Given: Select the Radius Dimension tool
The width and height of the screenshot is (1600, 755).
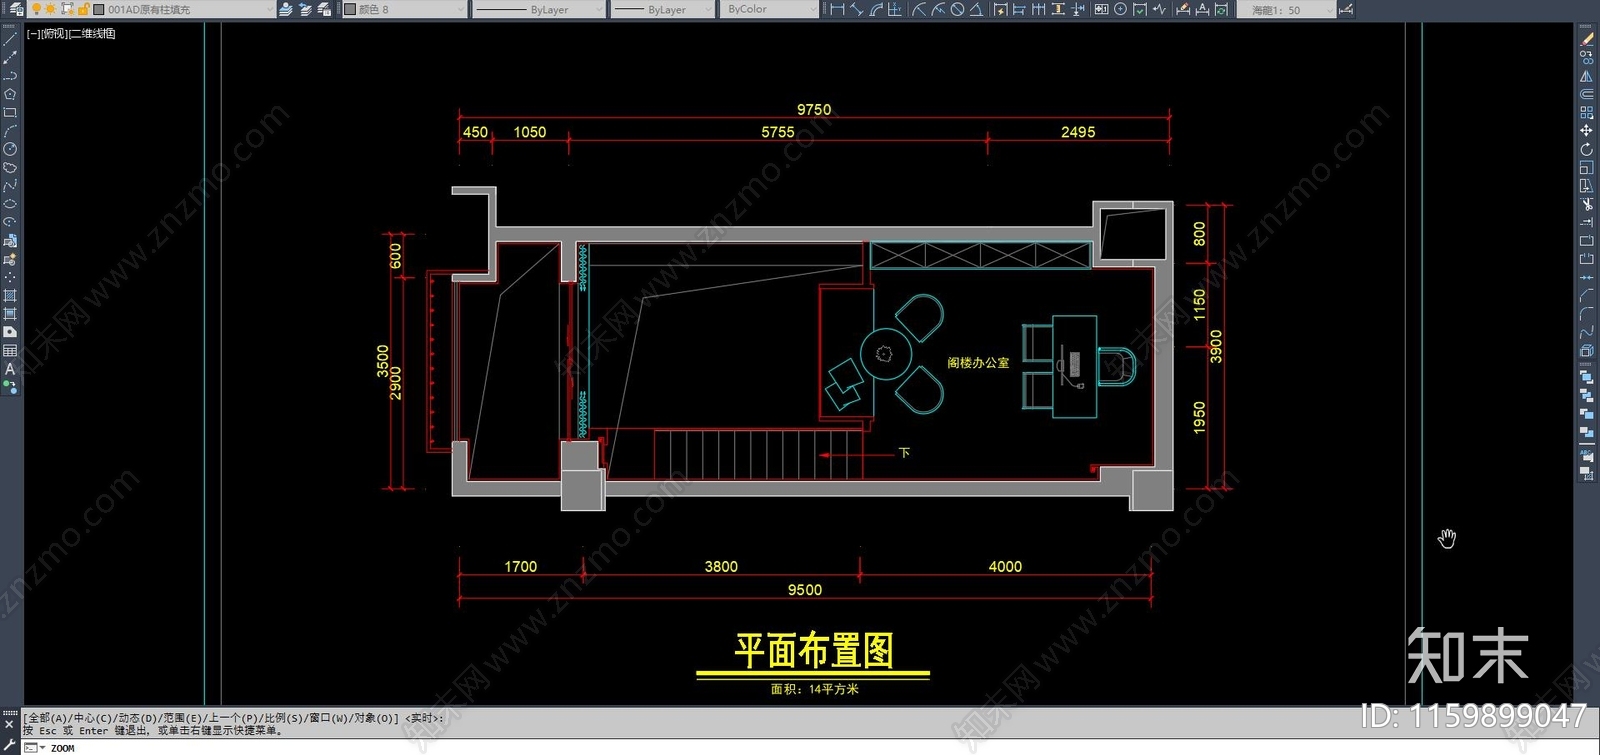Looking at the screenshot, I should [918, 9].
